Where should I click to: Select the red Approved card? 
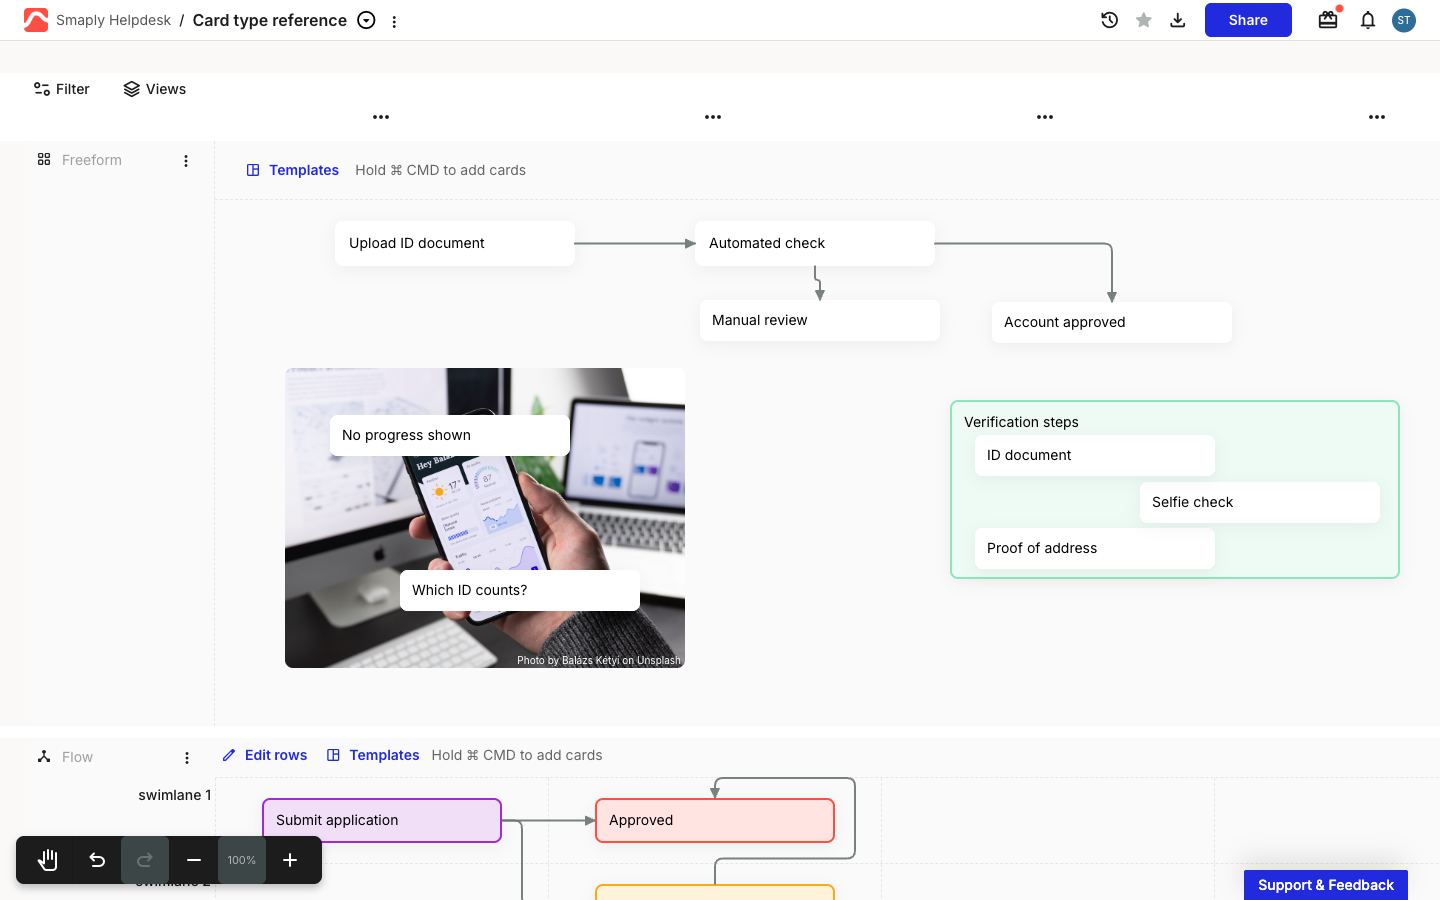pyautogui.click(x=715, y=820)
